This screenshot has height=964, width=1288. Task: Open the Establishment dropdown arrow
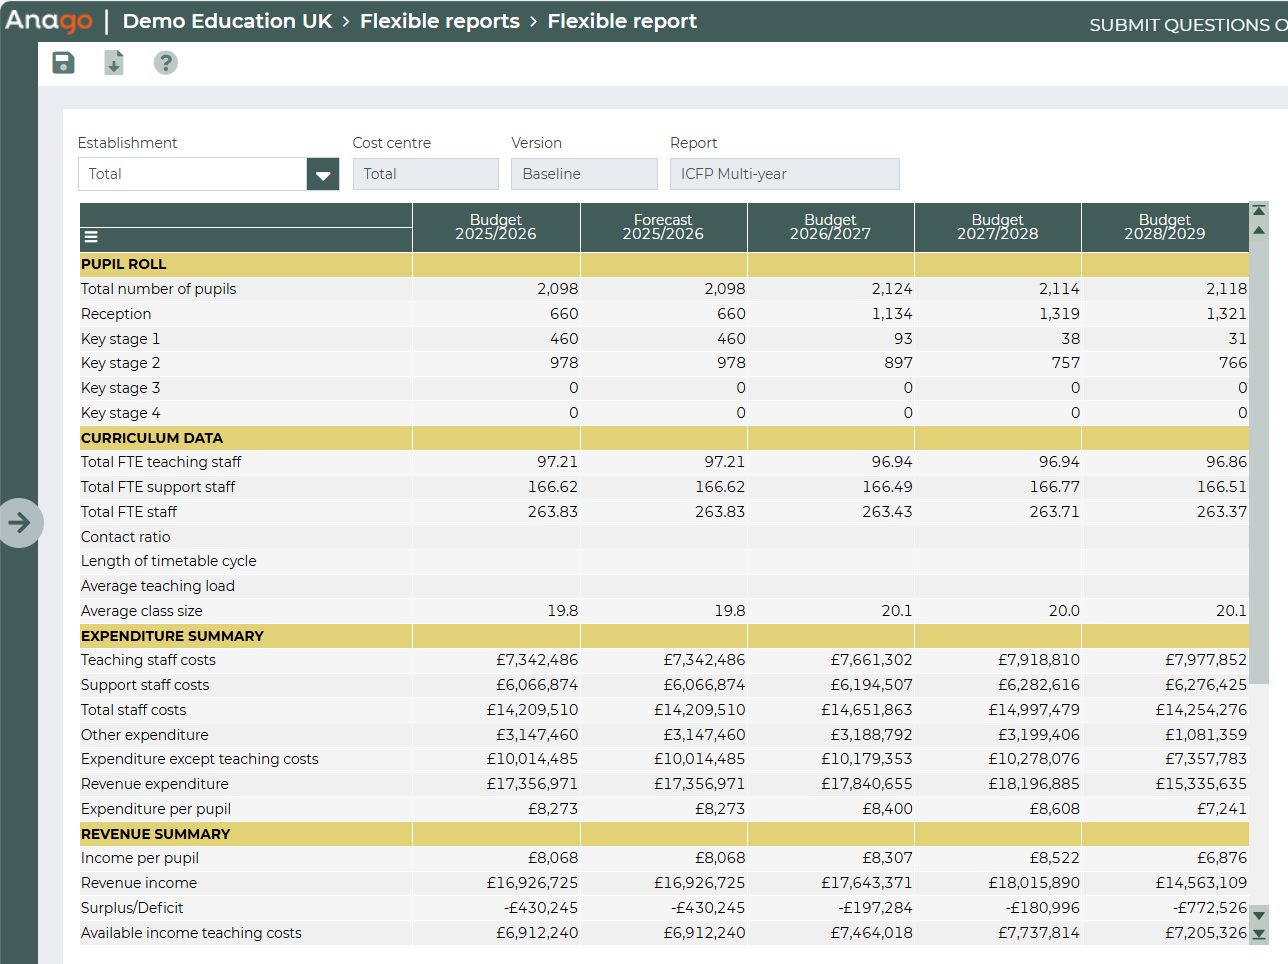tap(322, 174)
